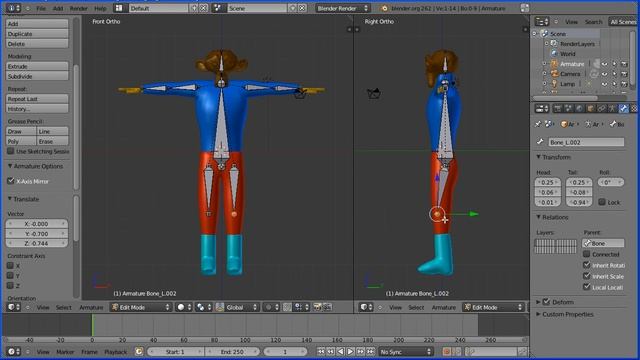Open the left viewport Edit Mode dropdown
Image resolution: width=640 pixels, height=360 pixels.
coord(141,307)
